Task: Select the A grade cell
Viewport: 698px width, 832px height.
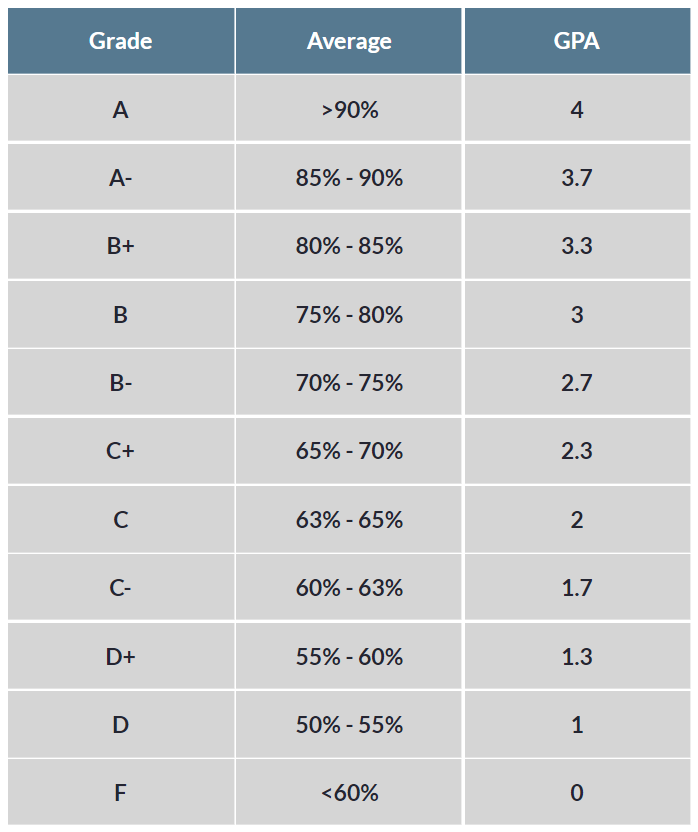Action: [120, 110]
